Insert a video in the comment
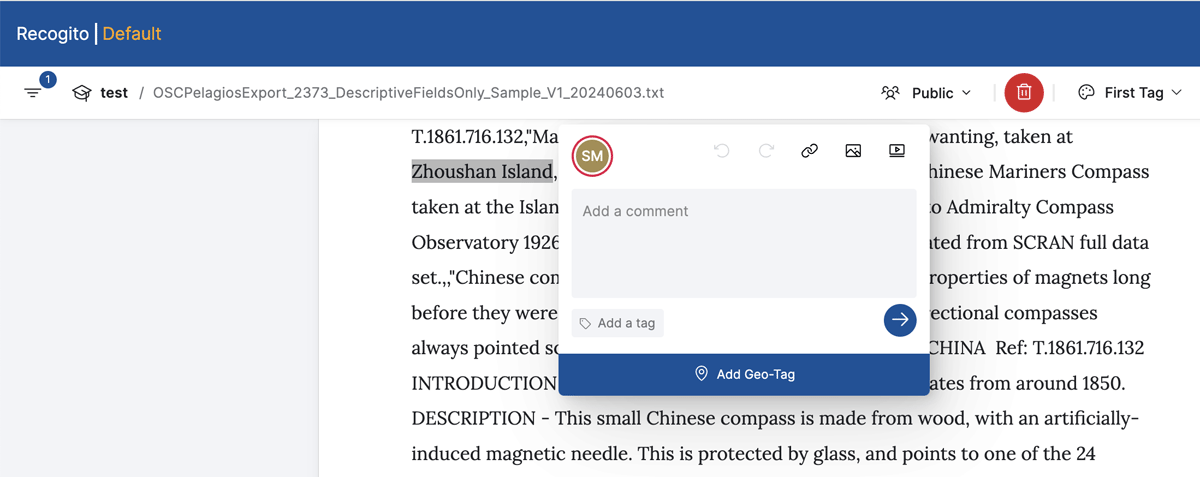1200x477 pixels. pos(897,151)
